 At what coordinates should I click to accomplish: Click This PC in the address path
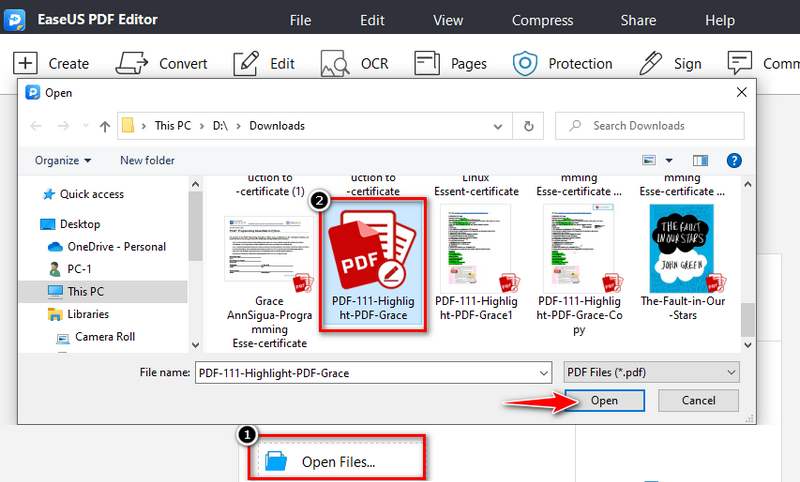pyautogui.click(x=172, y=125)
